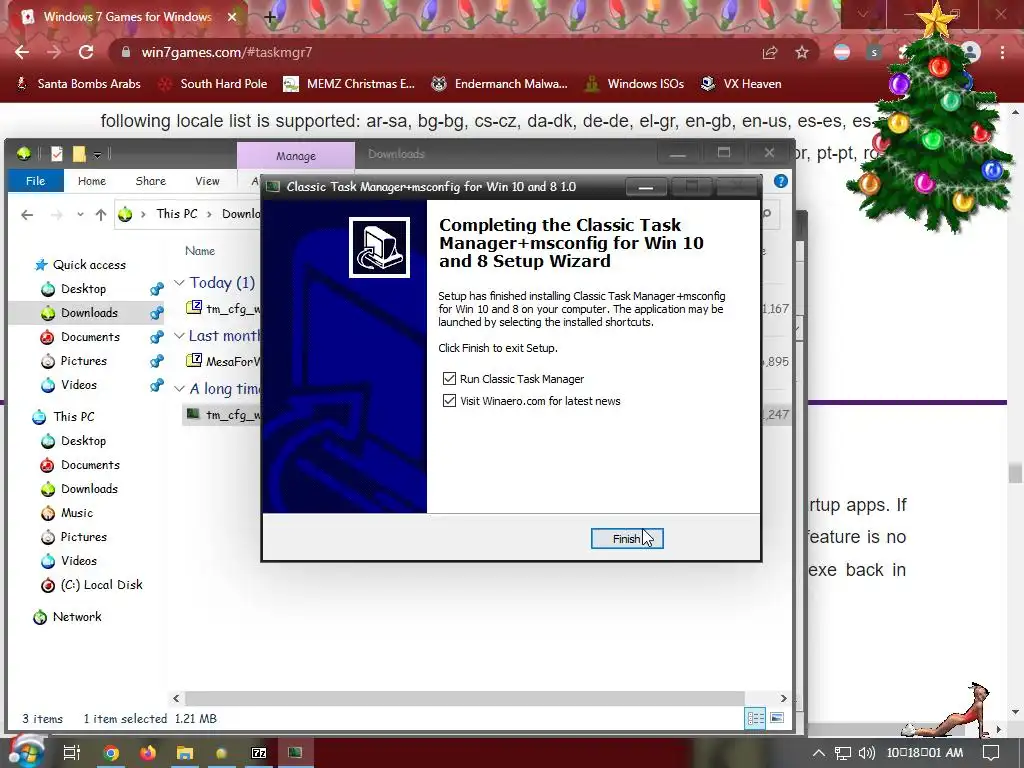Select Documents under Quick access
Viewport: 1024px width, 768px height.
90,337
